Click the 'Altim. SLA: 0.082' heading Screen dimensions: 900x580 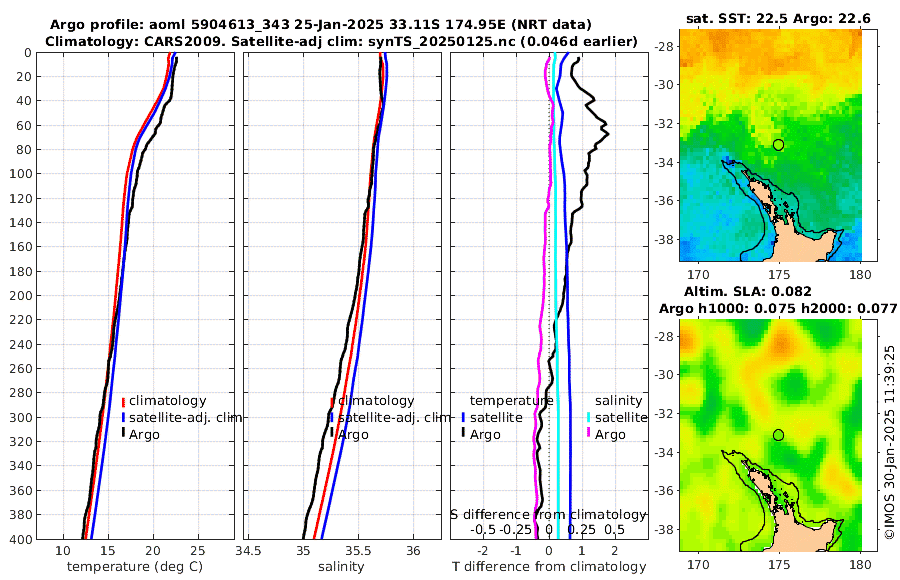click(747, 291)
